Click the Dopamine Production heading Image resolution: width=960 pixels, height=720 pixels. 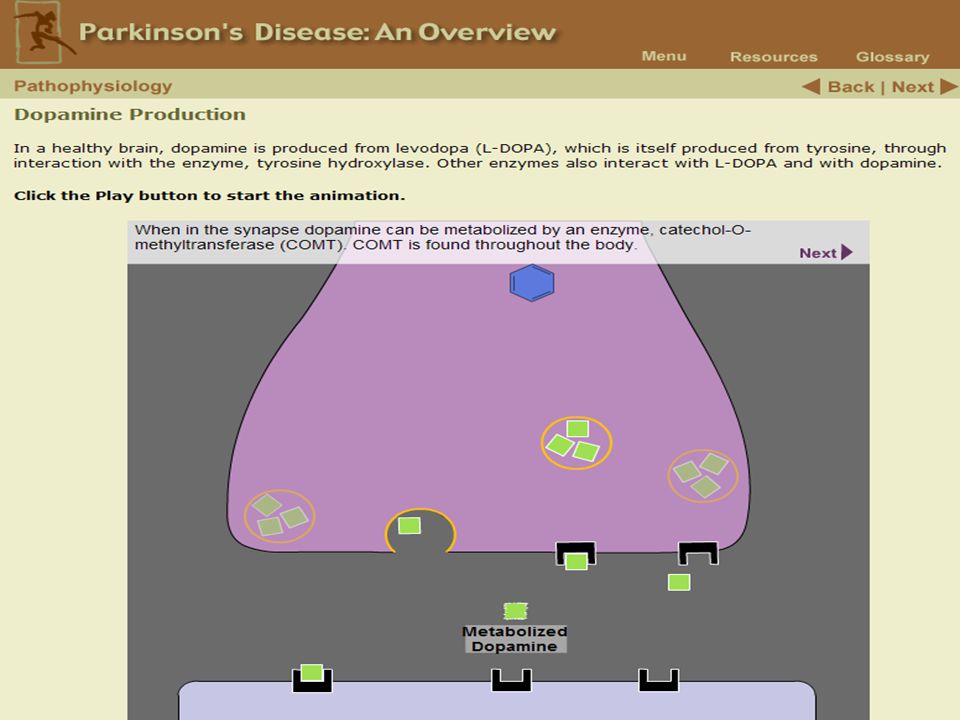click(x=130, y=114)
